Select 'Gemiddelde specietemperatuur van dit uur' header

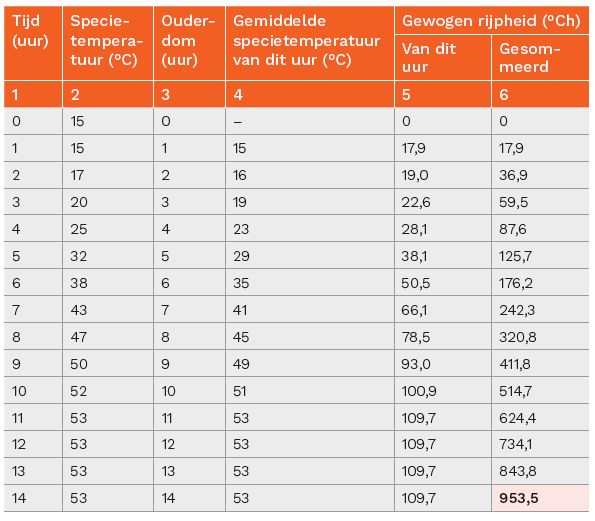coord(310,43)
